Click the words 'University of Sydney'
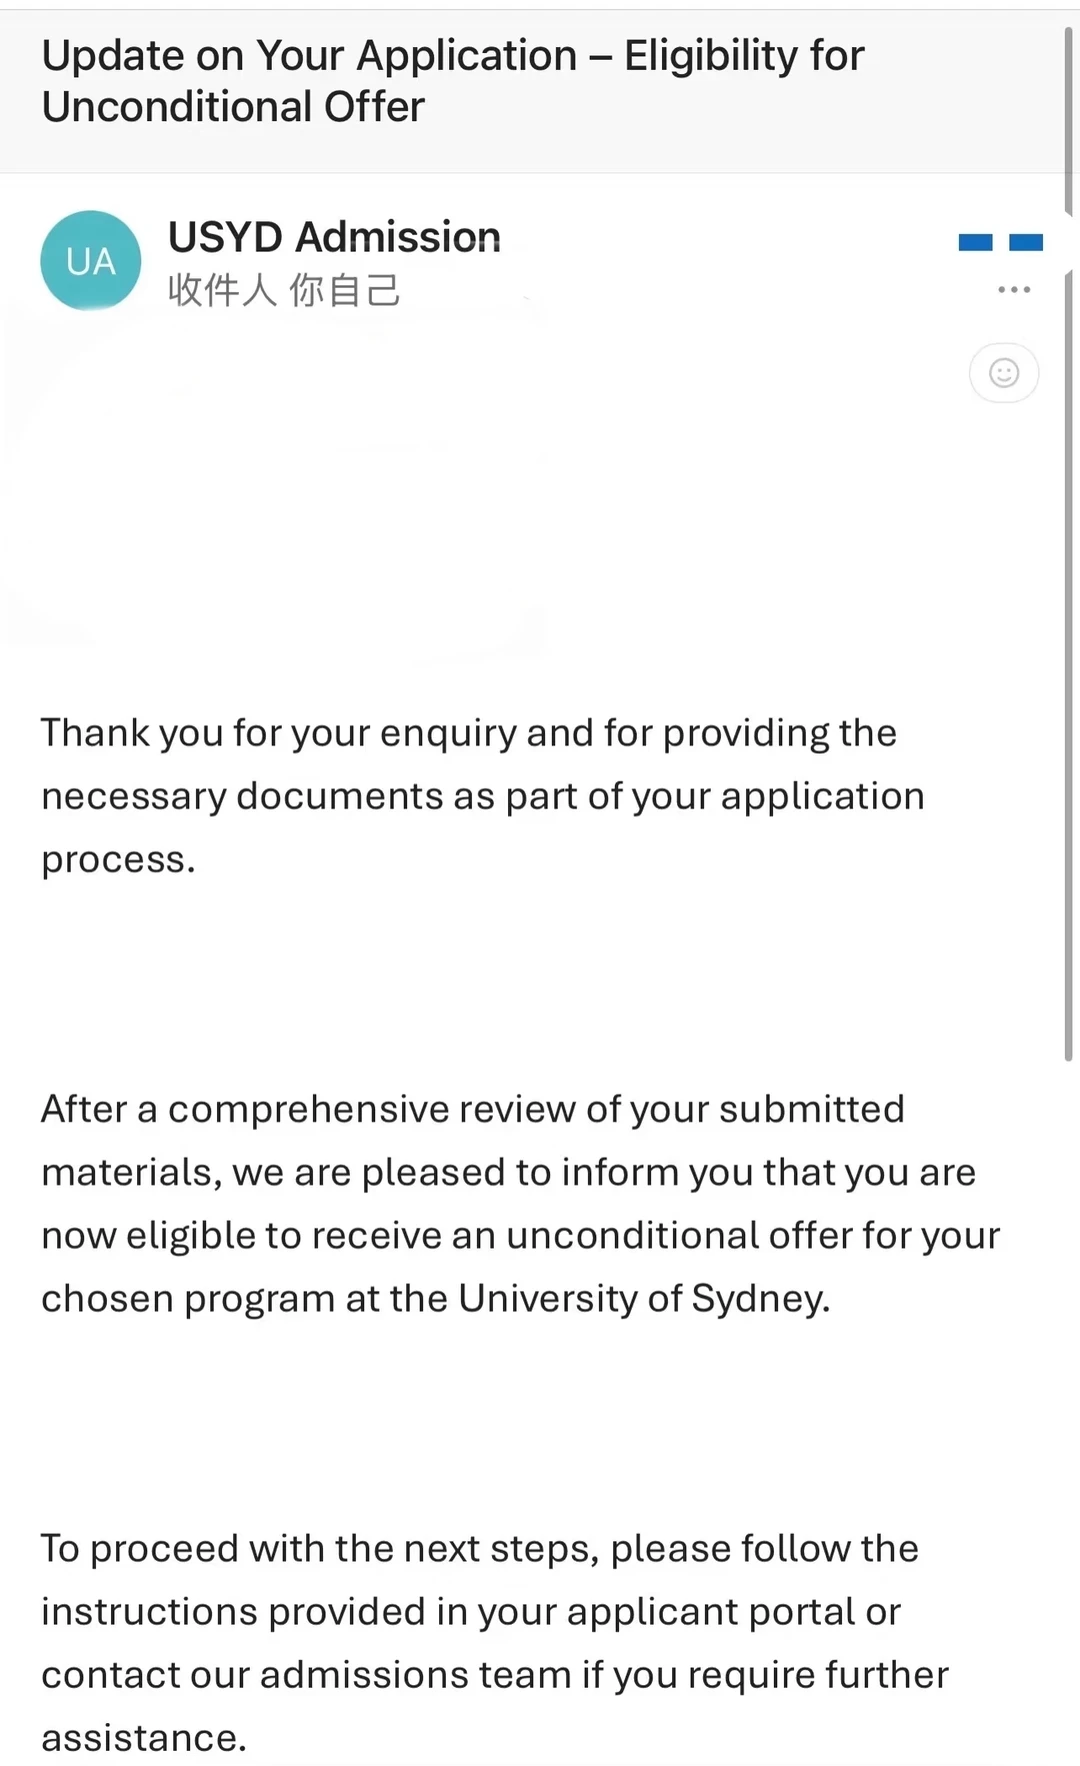The height and width of the screenshot is (1766, 1080). click(644, 1298)
